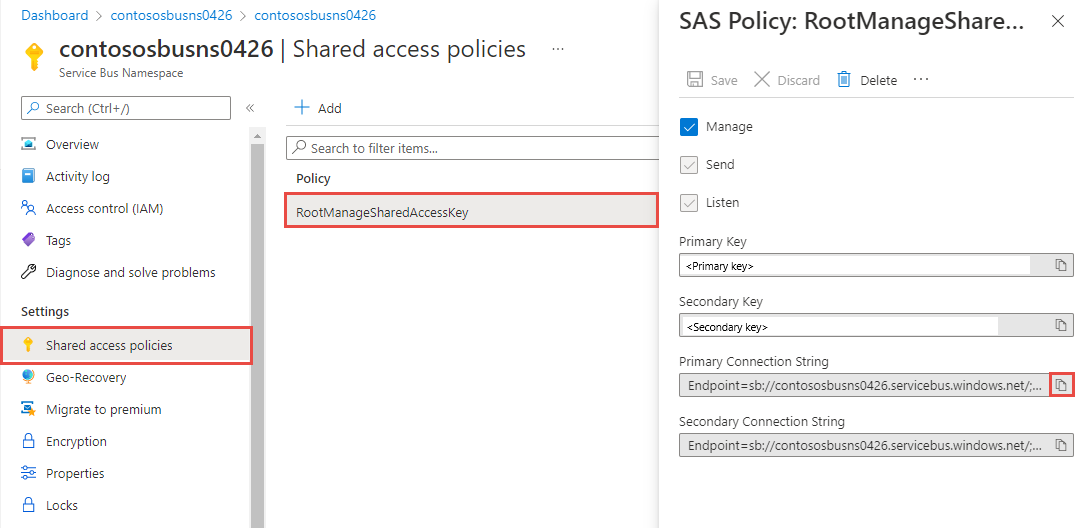Copy the Secondary Key value

point(1061,325)
